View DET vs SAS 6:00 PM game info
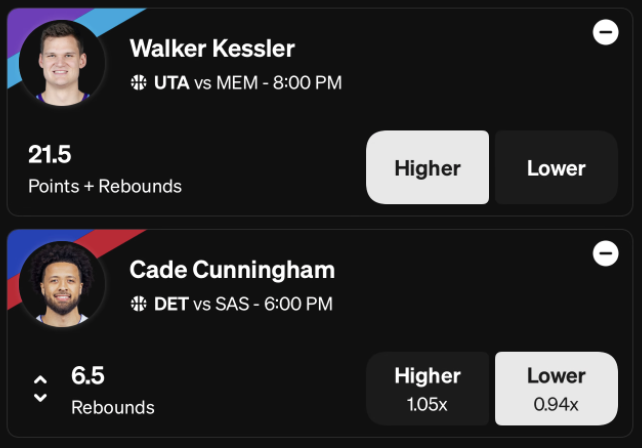Viewport: 642px width, 448px height. [x=243, y=304]
